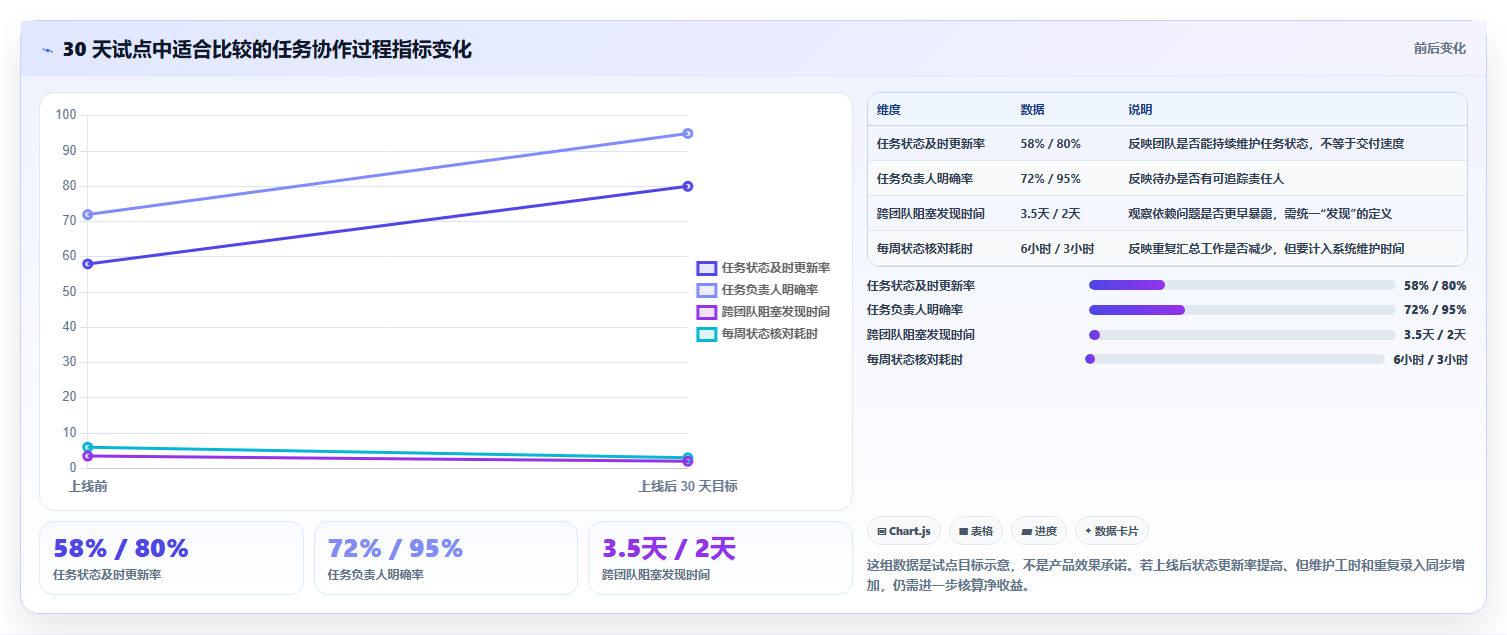Click the lightning icon beside the title

point(47,50)
